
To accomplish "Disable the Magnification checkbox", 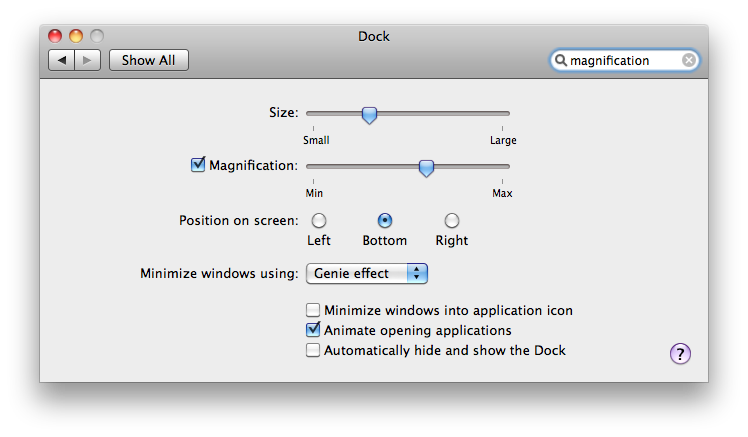I will [x=197, y=165].
